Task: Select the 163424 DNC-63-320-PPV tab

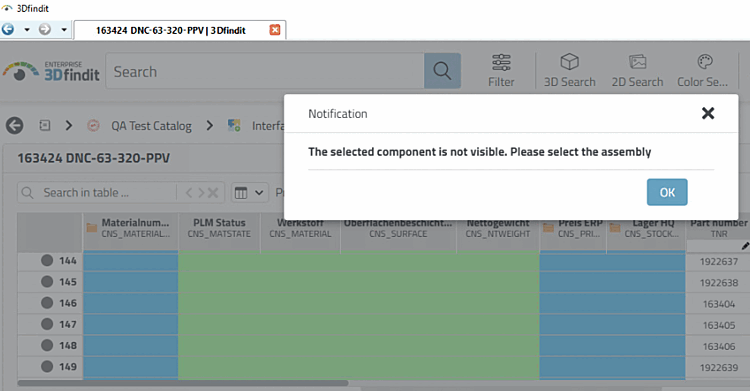Action: click(x=171, y=30)
